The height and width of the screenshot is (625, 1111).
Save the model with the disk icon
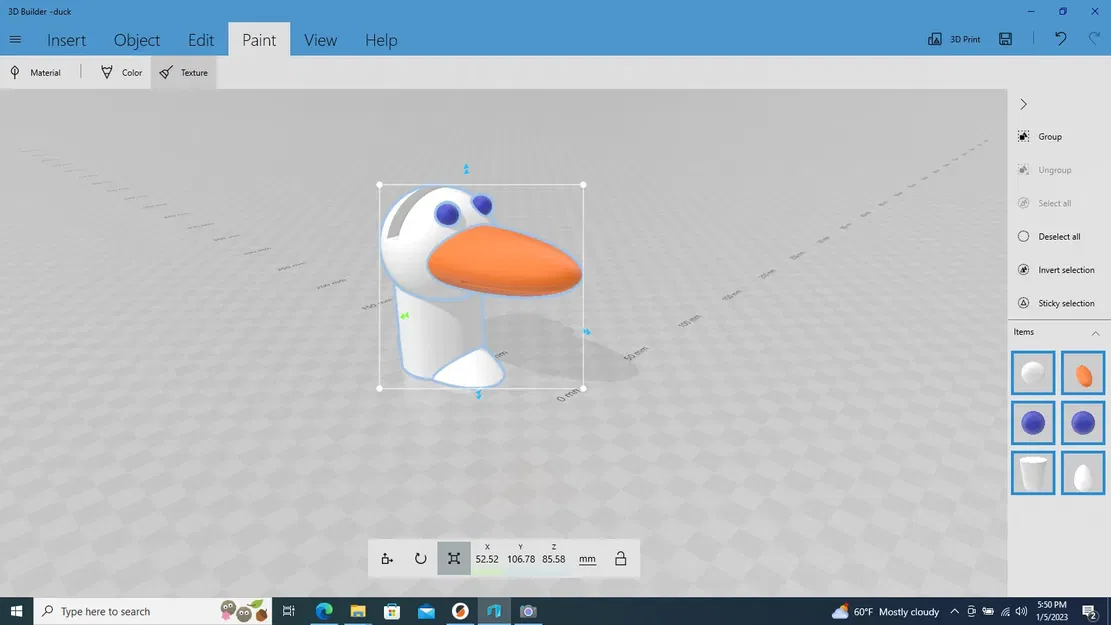tap(1005, 39)
